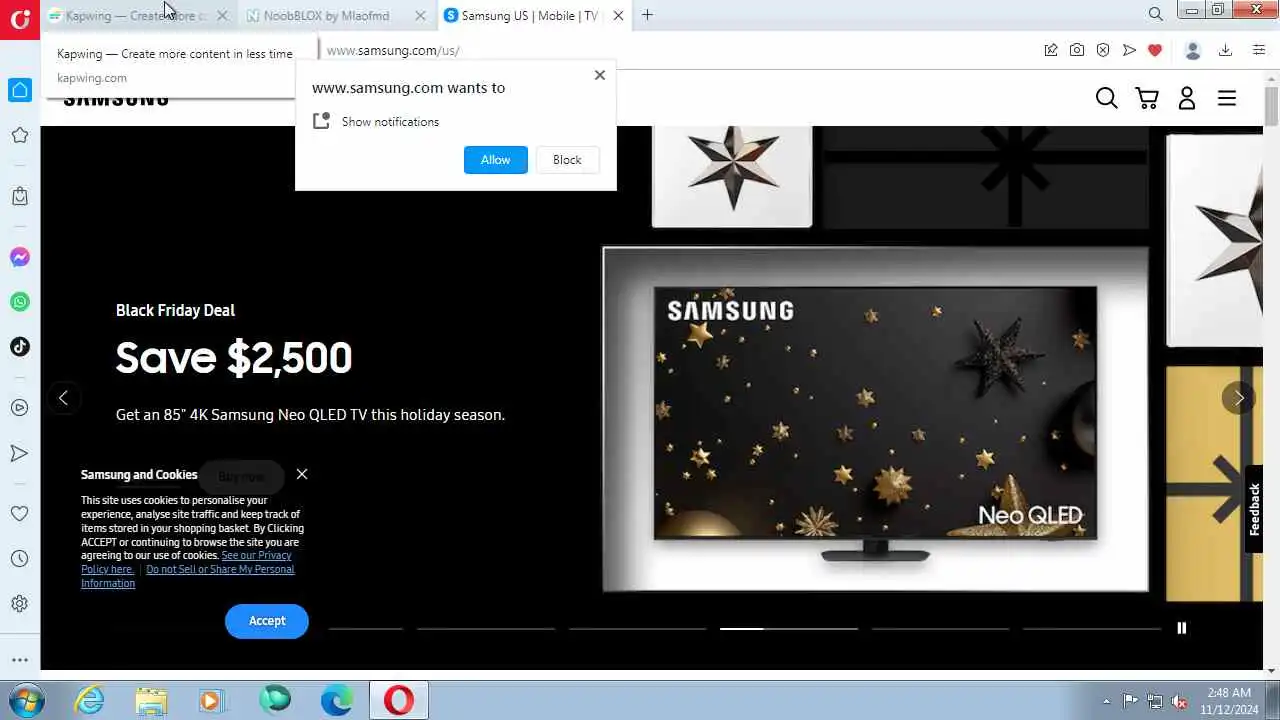Open WhatsApp in the Opera sidebar
The image size is (1280, 720).
coord(19,302)
